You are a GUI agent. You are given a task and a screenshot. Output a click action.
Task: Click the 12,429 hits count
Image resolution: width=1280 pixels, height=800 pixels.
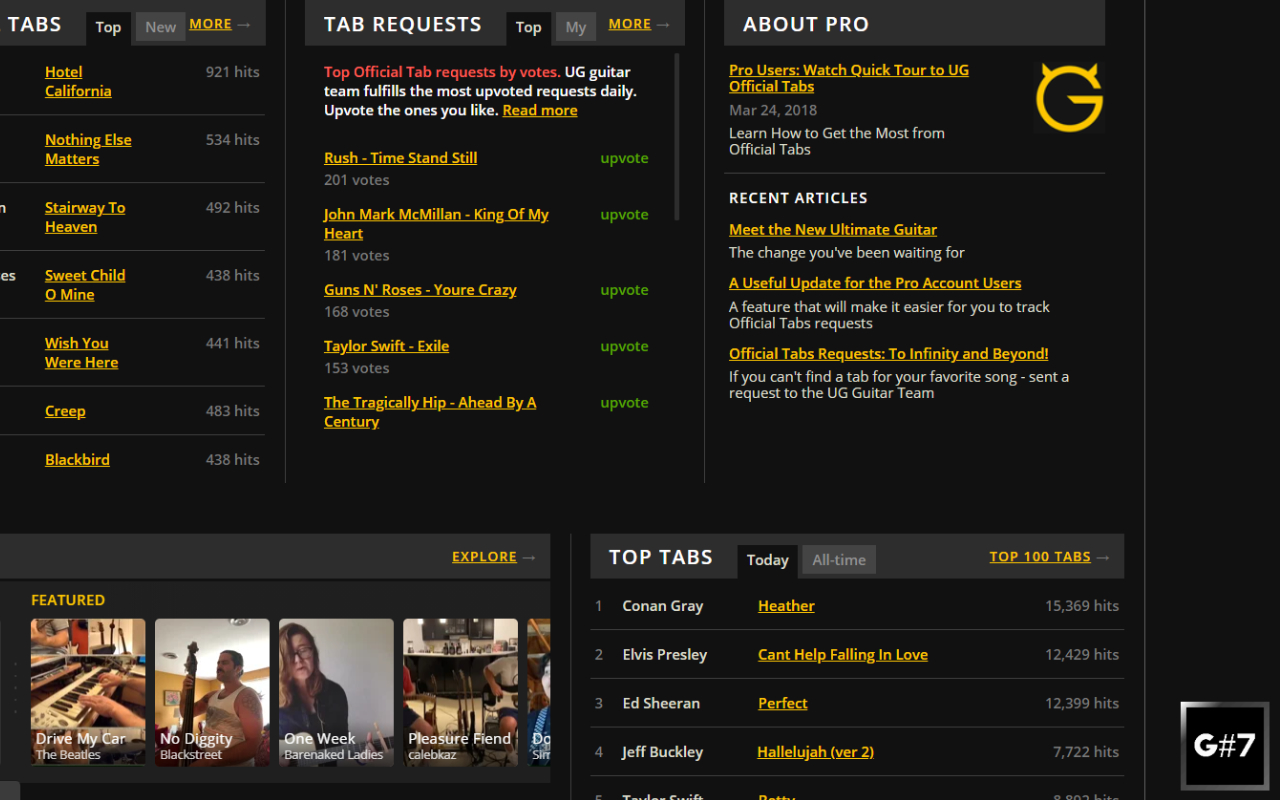click(x=1082, y=655)
